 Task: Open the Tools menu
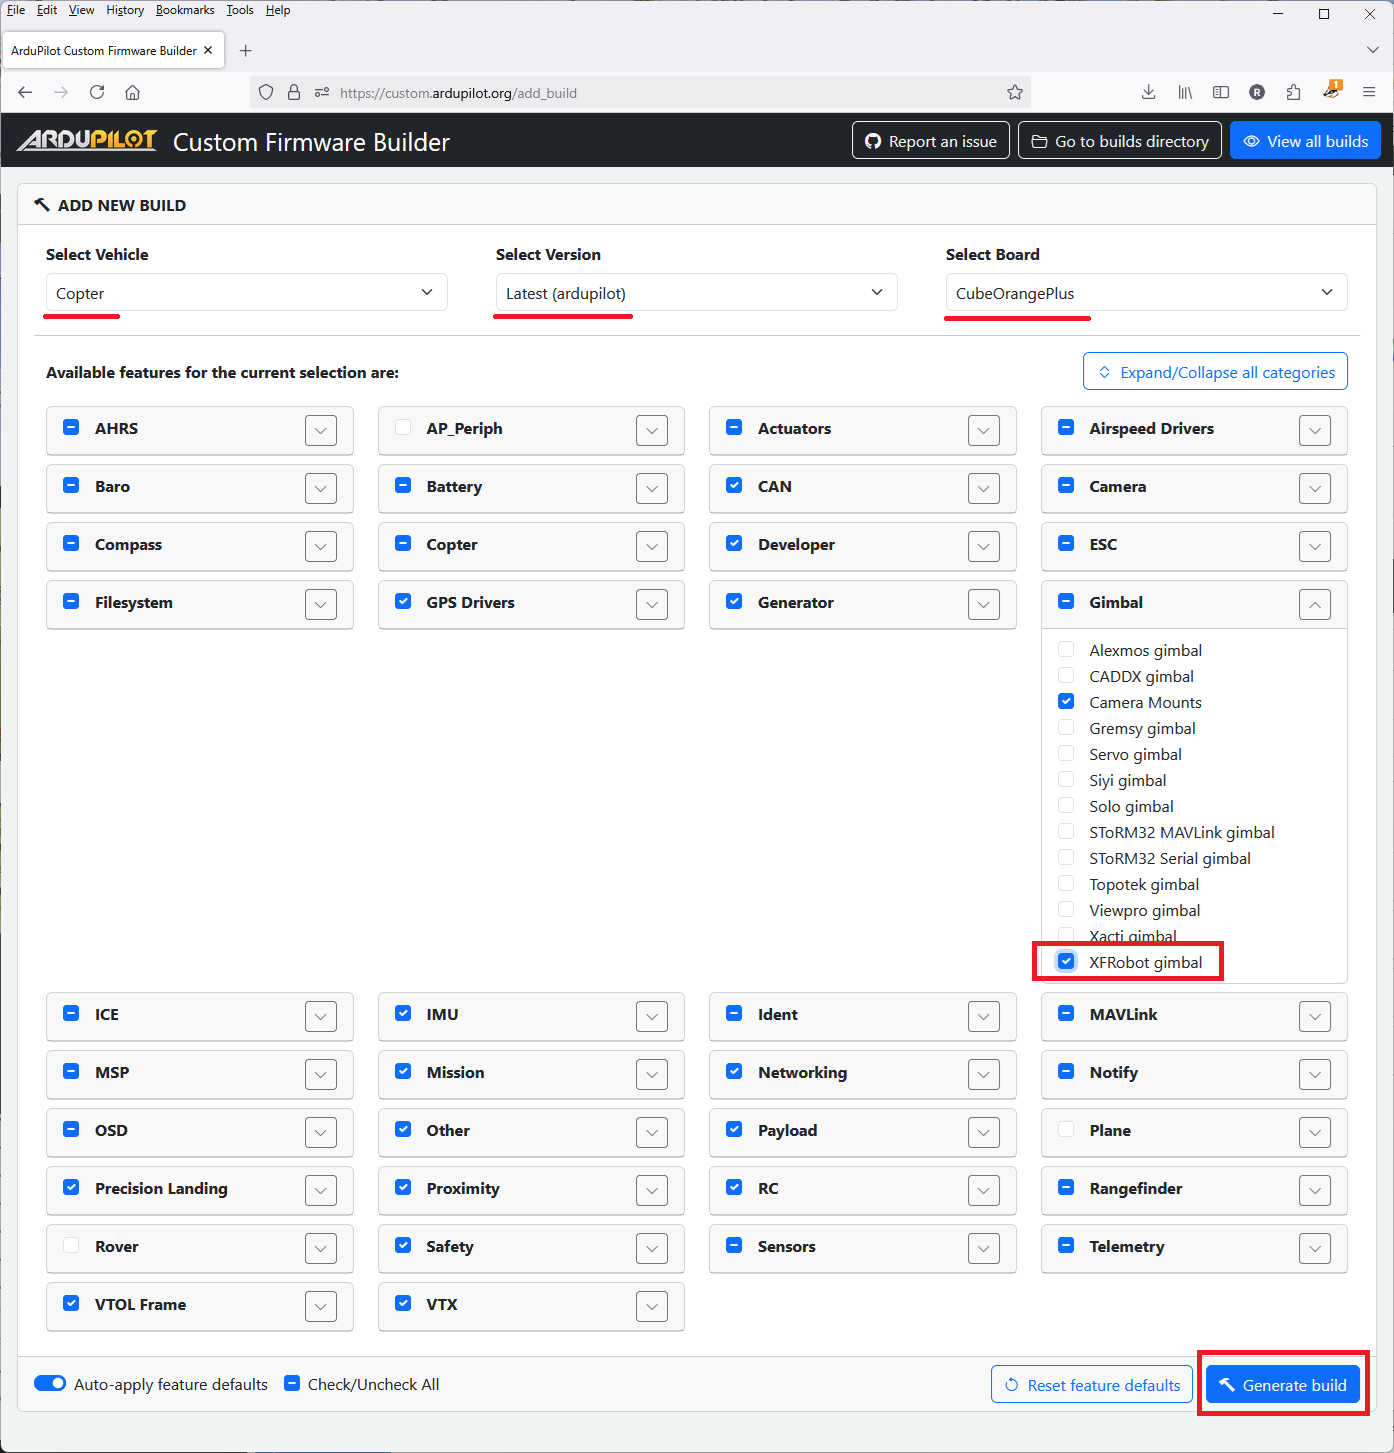(239, 10)
